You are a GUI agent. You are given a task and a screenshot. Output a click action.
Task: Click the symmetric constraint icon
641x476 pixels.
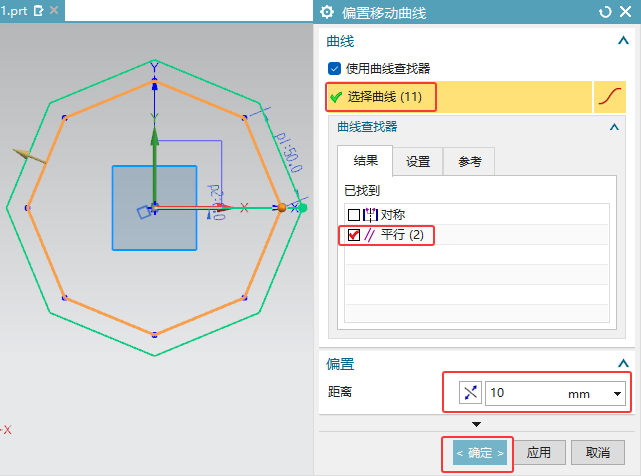tap(370, 215)
